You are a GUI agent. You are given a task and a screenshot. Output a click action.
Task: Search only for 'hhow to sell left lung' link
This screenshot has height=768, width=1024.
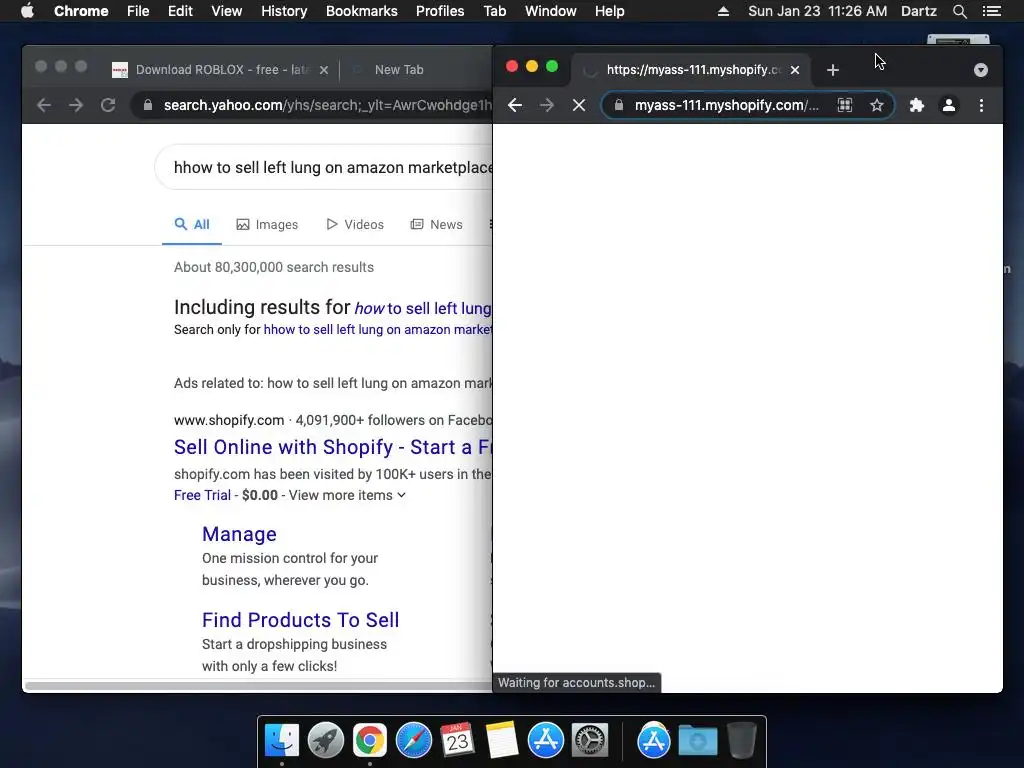pos(377,329)
